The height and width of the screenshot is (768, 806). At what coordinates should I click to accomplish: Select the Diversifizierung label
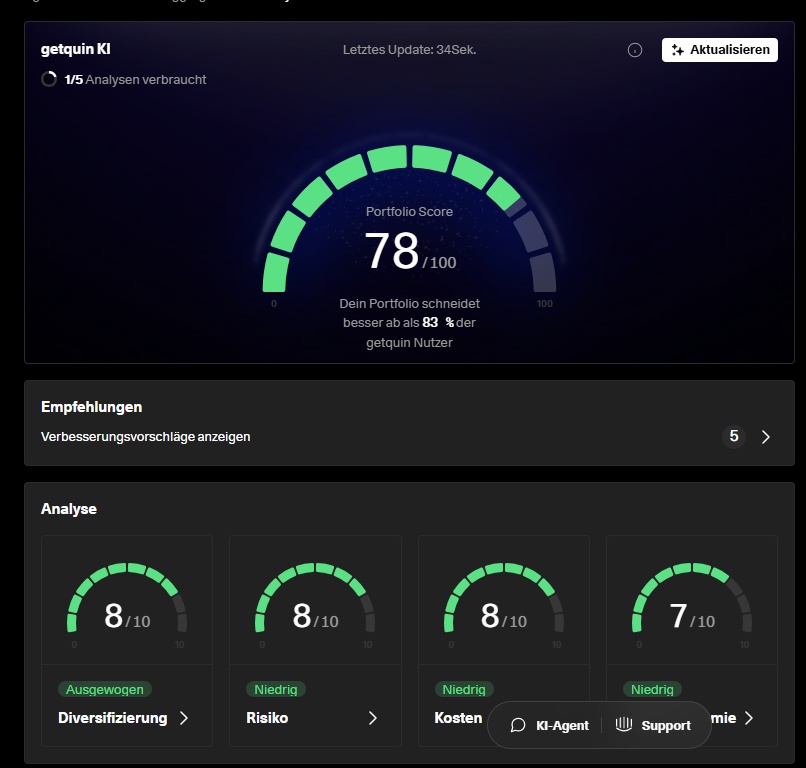pos(112,718)
